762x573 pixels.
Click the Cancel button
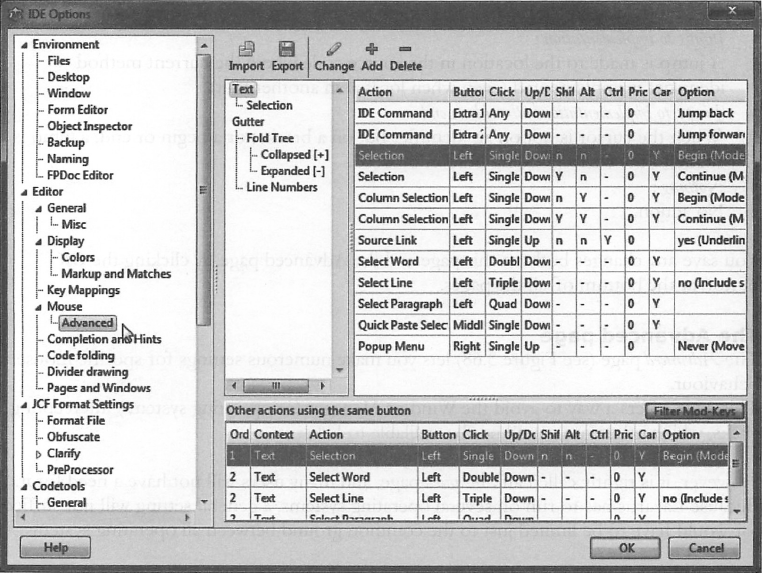pos(706,548)
